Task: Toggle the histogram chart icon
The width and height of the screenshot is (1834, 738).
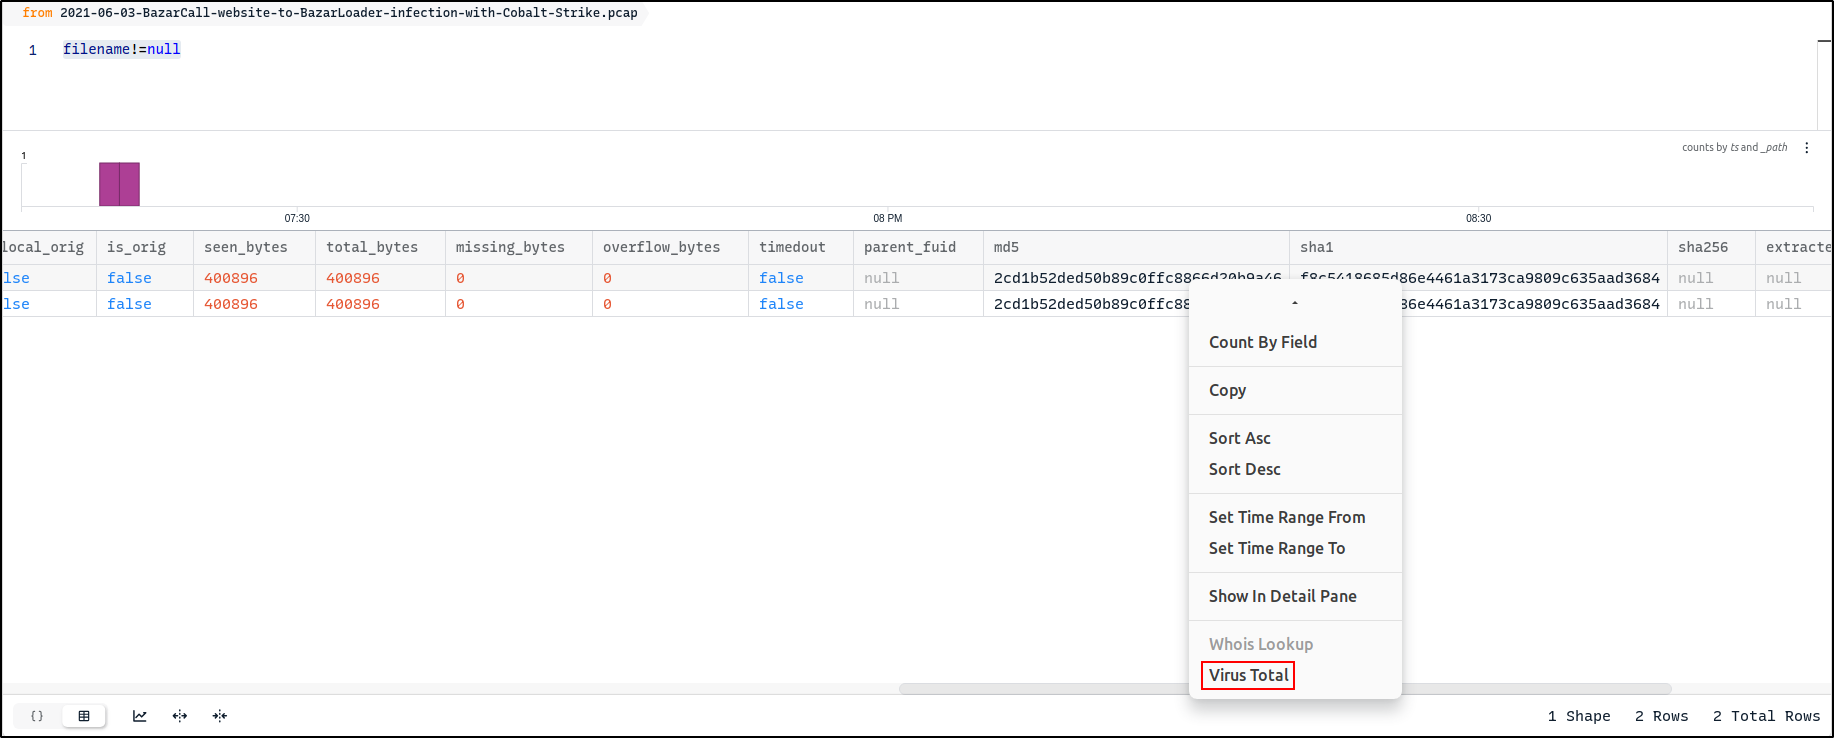Action: coord(140,716)
